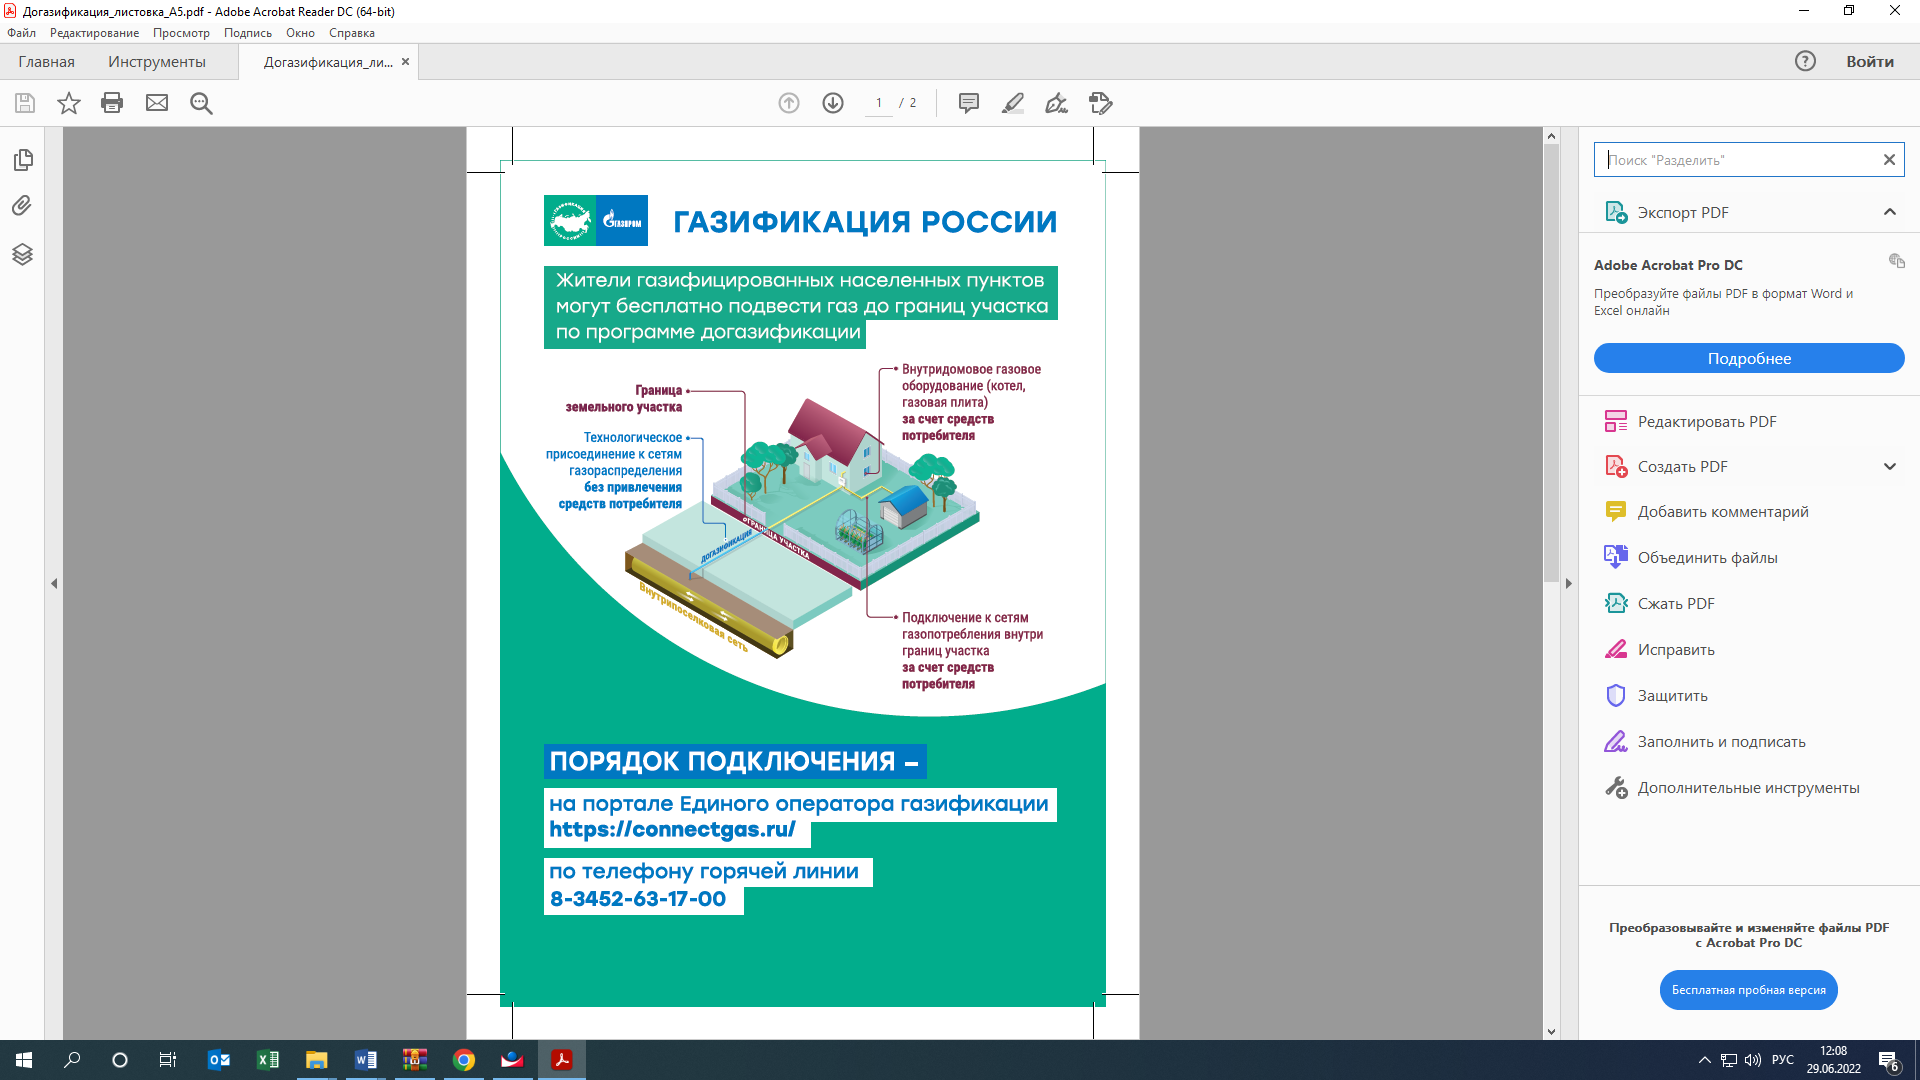1920x1080 pixels.
Task: Open the layers panel icon
Action: (x=22, y=254)
